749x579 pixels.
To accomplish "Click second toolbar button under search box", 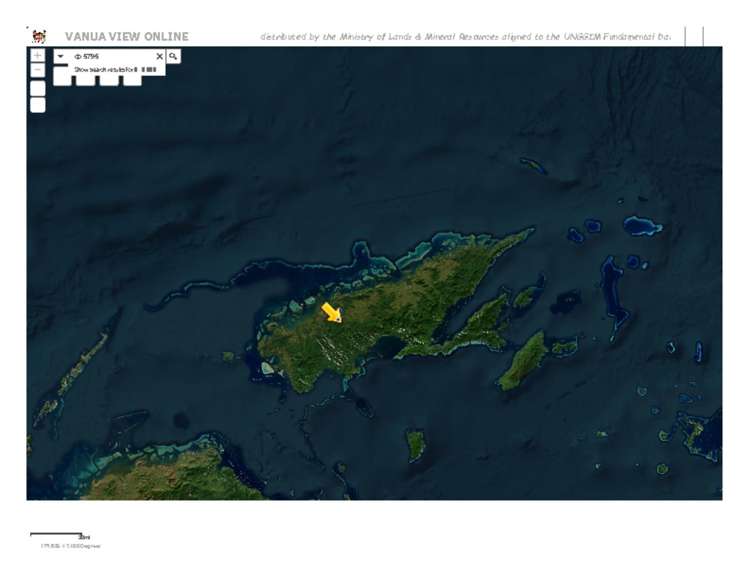I will tap(85, 80).
